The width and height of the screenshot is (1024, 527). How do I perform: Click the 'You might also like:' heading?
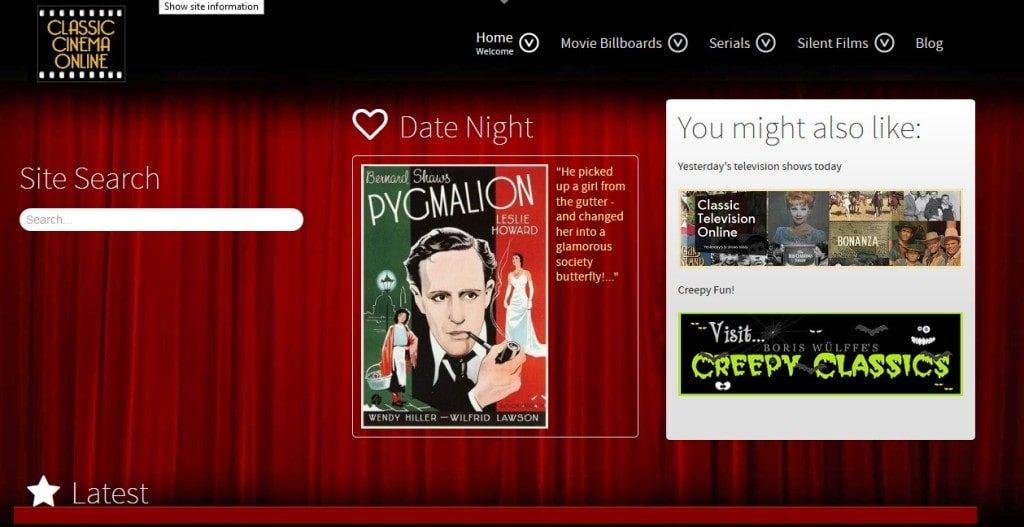[799, 127]
